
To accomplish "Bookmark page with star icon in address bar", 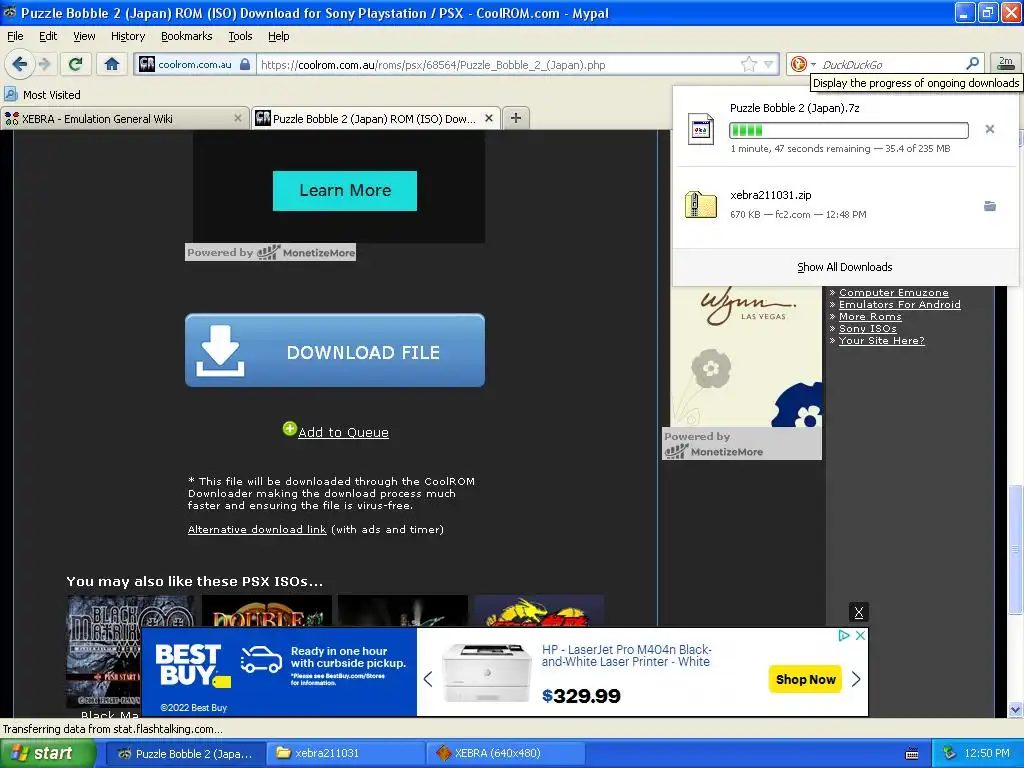I will pos(748,64).
